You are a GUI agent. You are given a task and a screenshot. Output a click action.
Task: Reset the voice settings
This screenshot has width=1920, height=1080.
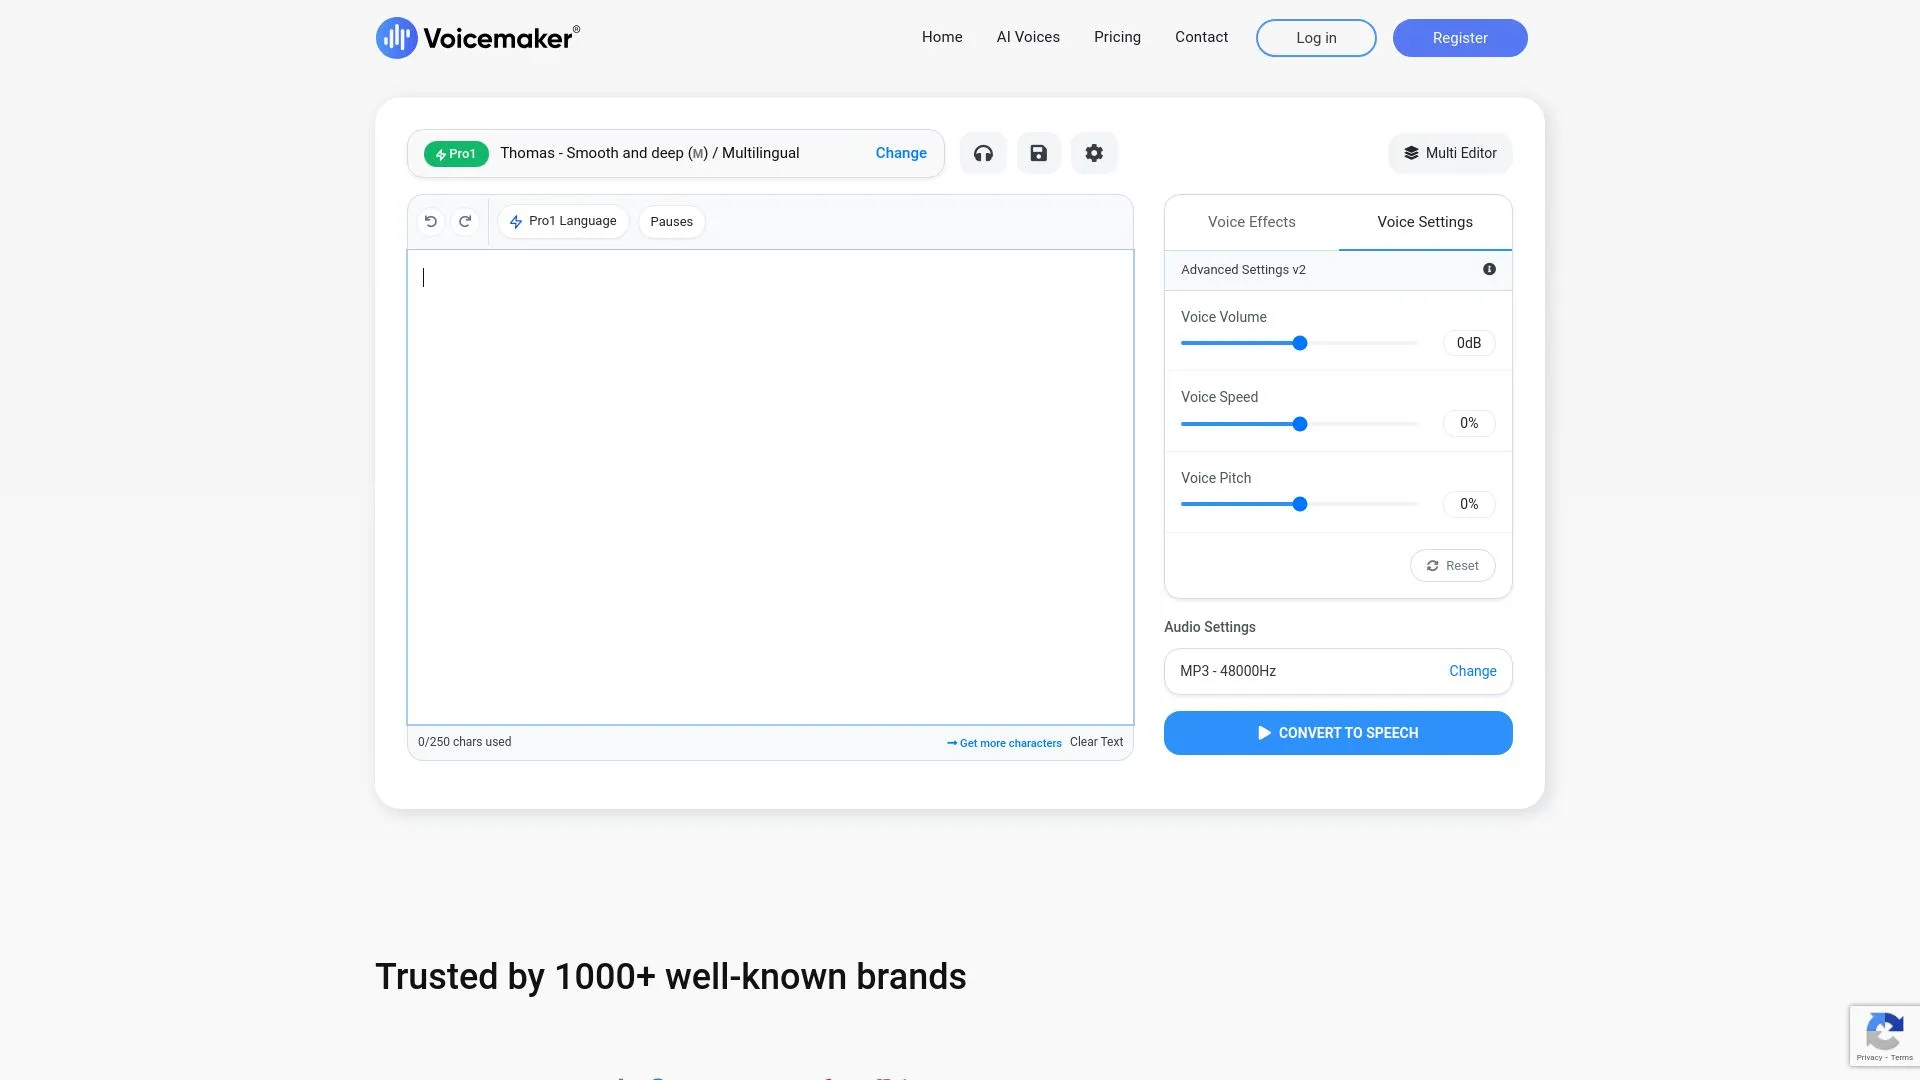coord(1452,566)
